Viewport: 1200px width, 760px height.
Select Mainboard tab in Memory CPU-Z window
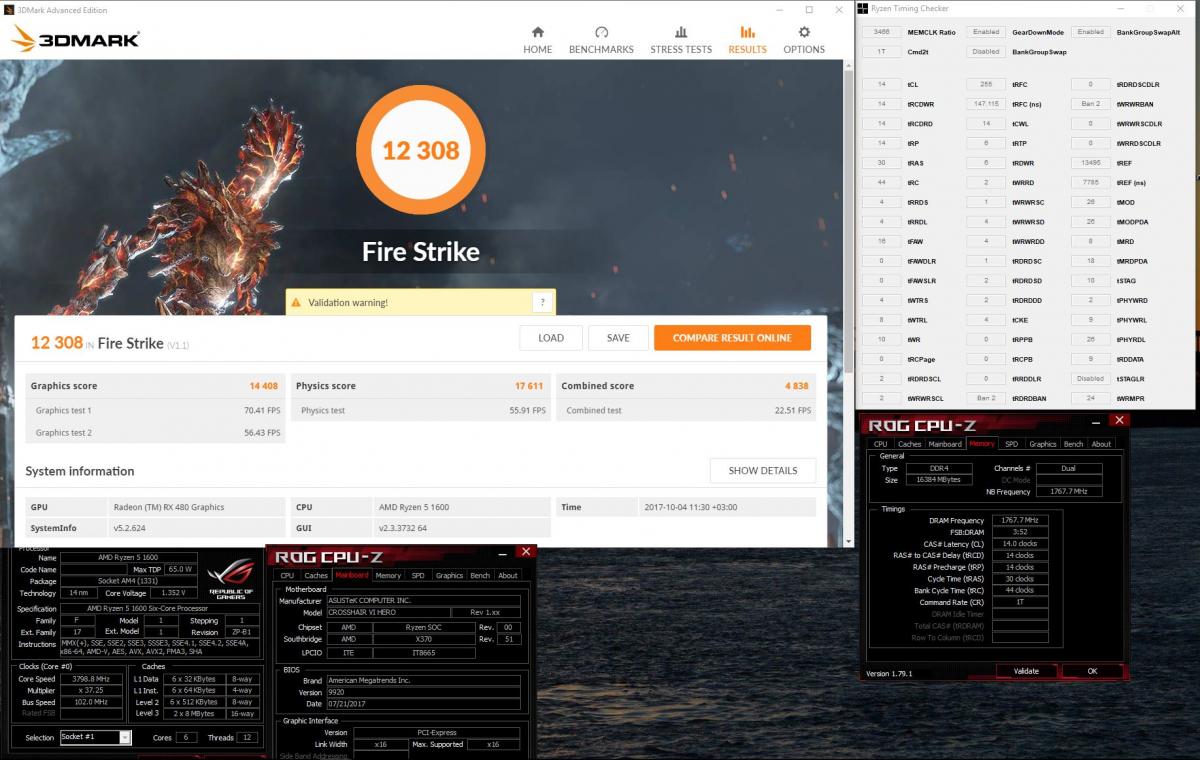pyautogui.click(x=945, y=444)
